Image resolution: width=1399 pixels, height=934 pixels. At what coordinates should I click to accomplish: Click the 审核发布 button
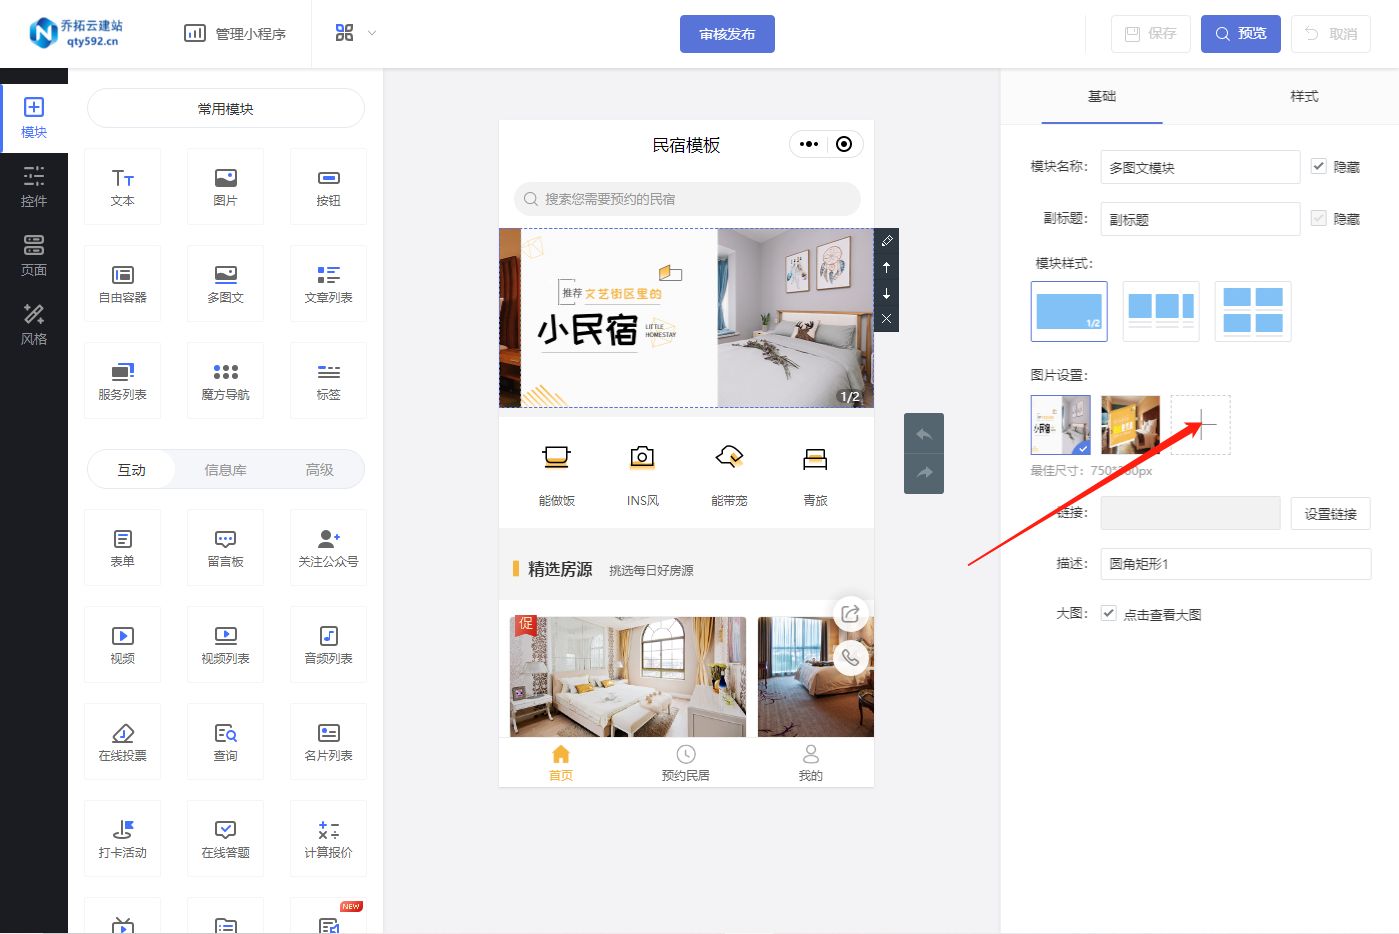tap(727, 33)
